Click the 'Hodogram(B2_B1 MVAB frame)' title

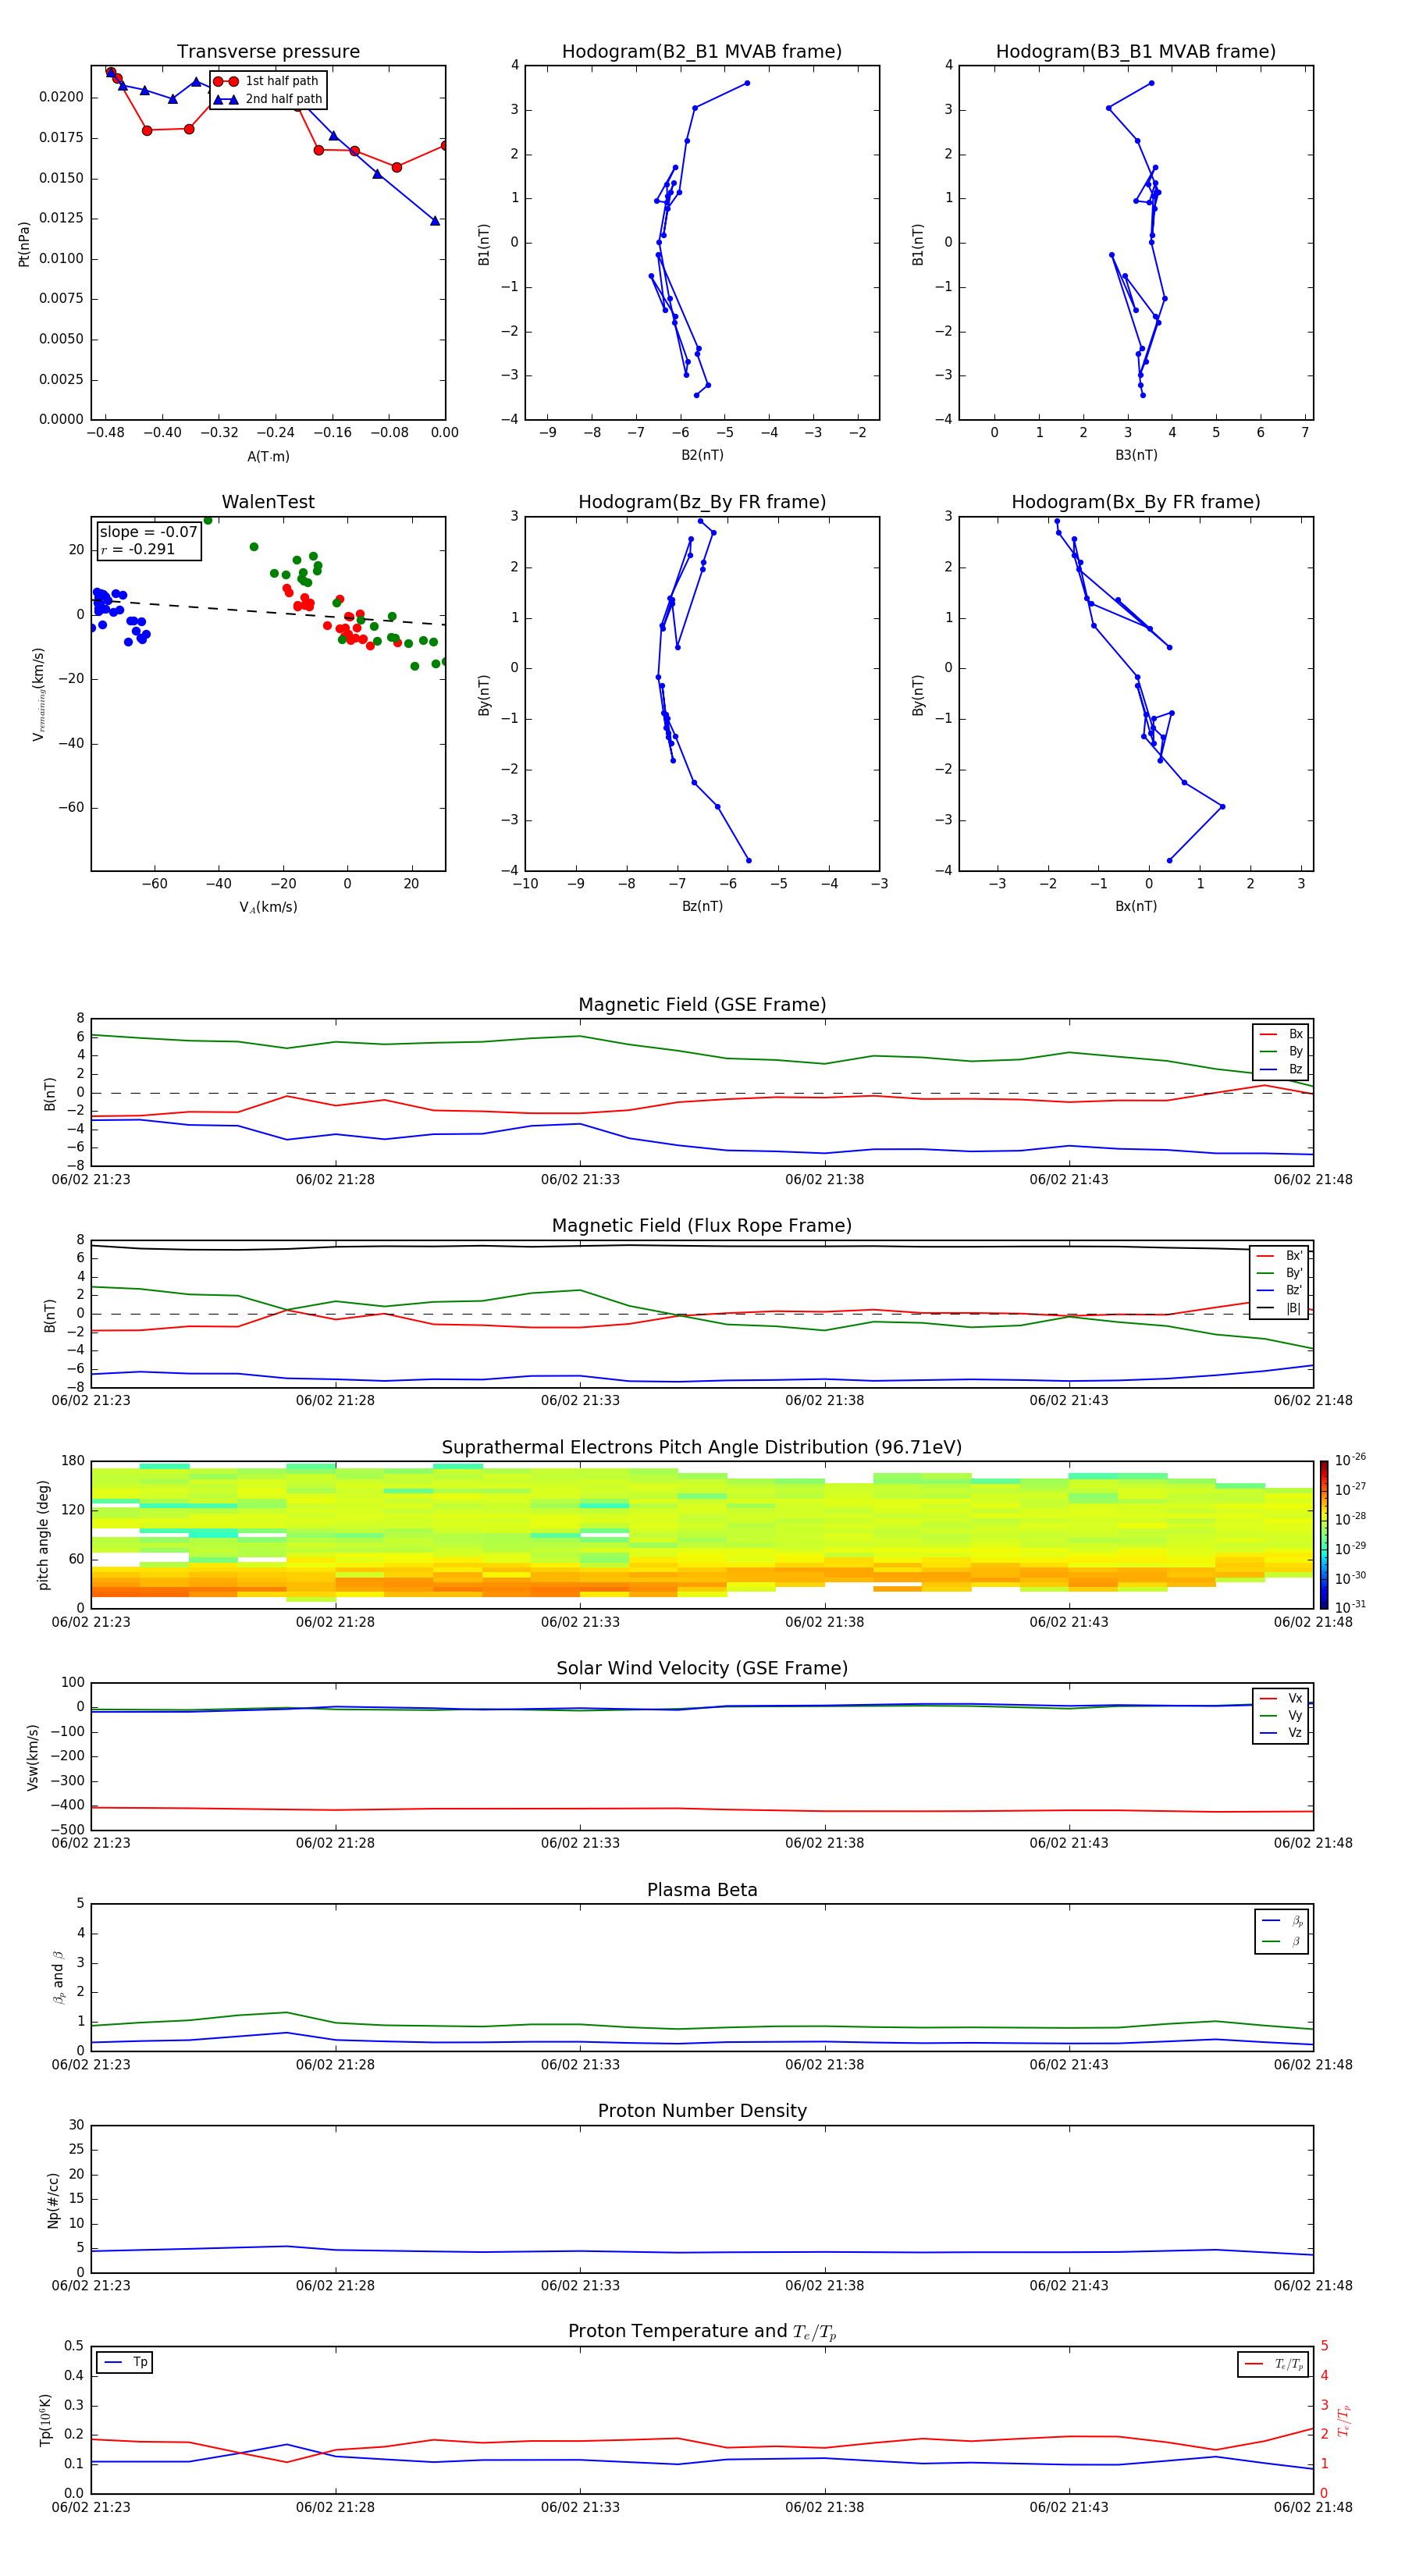(x=702, y=52)
